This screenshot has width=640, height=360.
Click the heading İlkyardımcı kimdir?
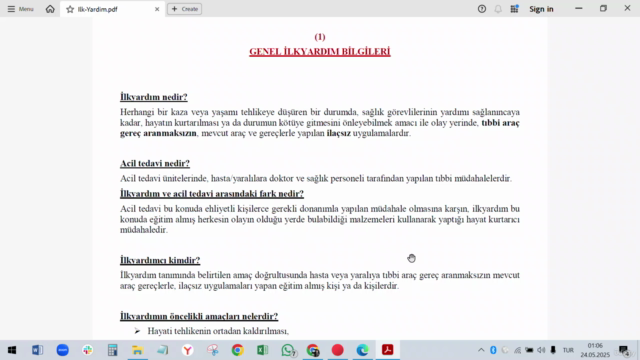click(160, 260)
